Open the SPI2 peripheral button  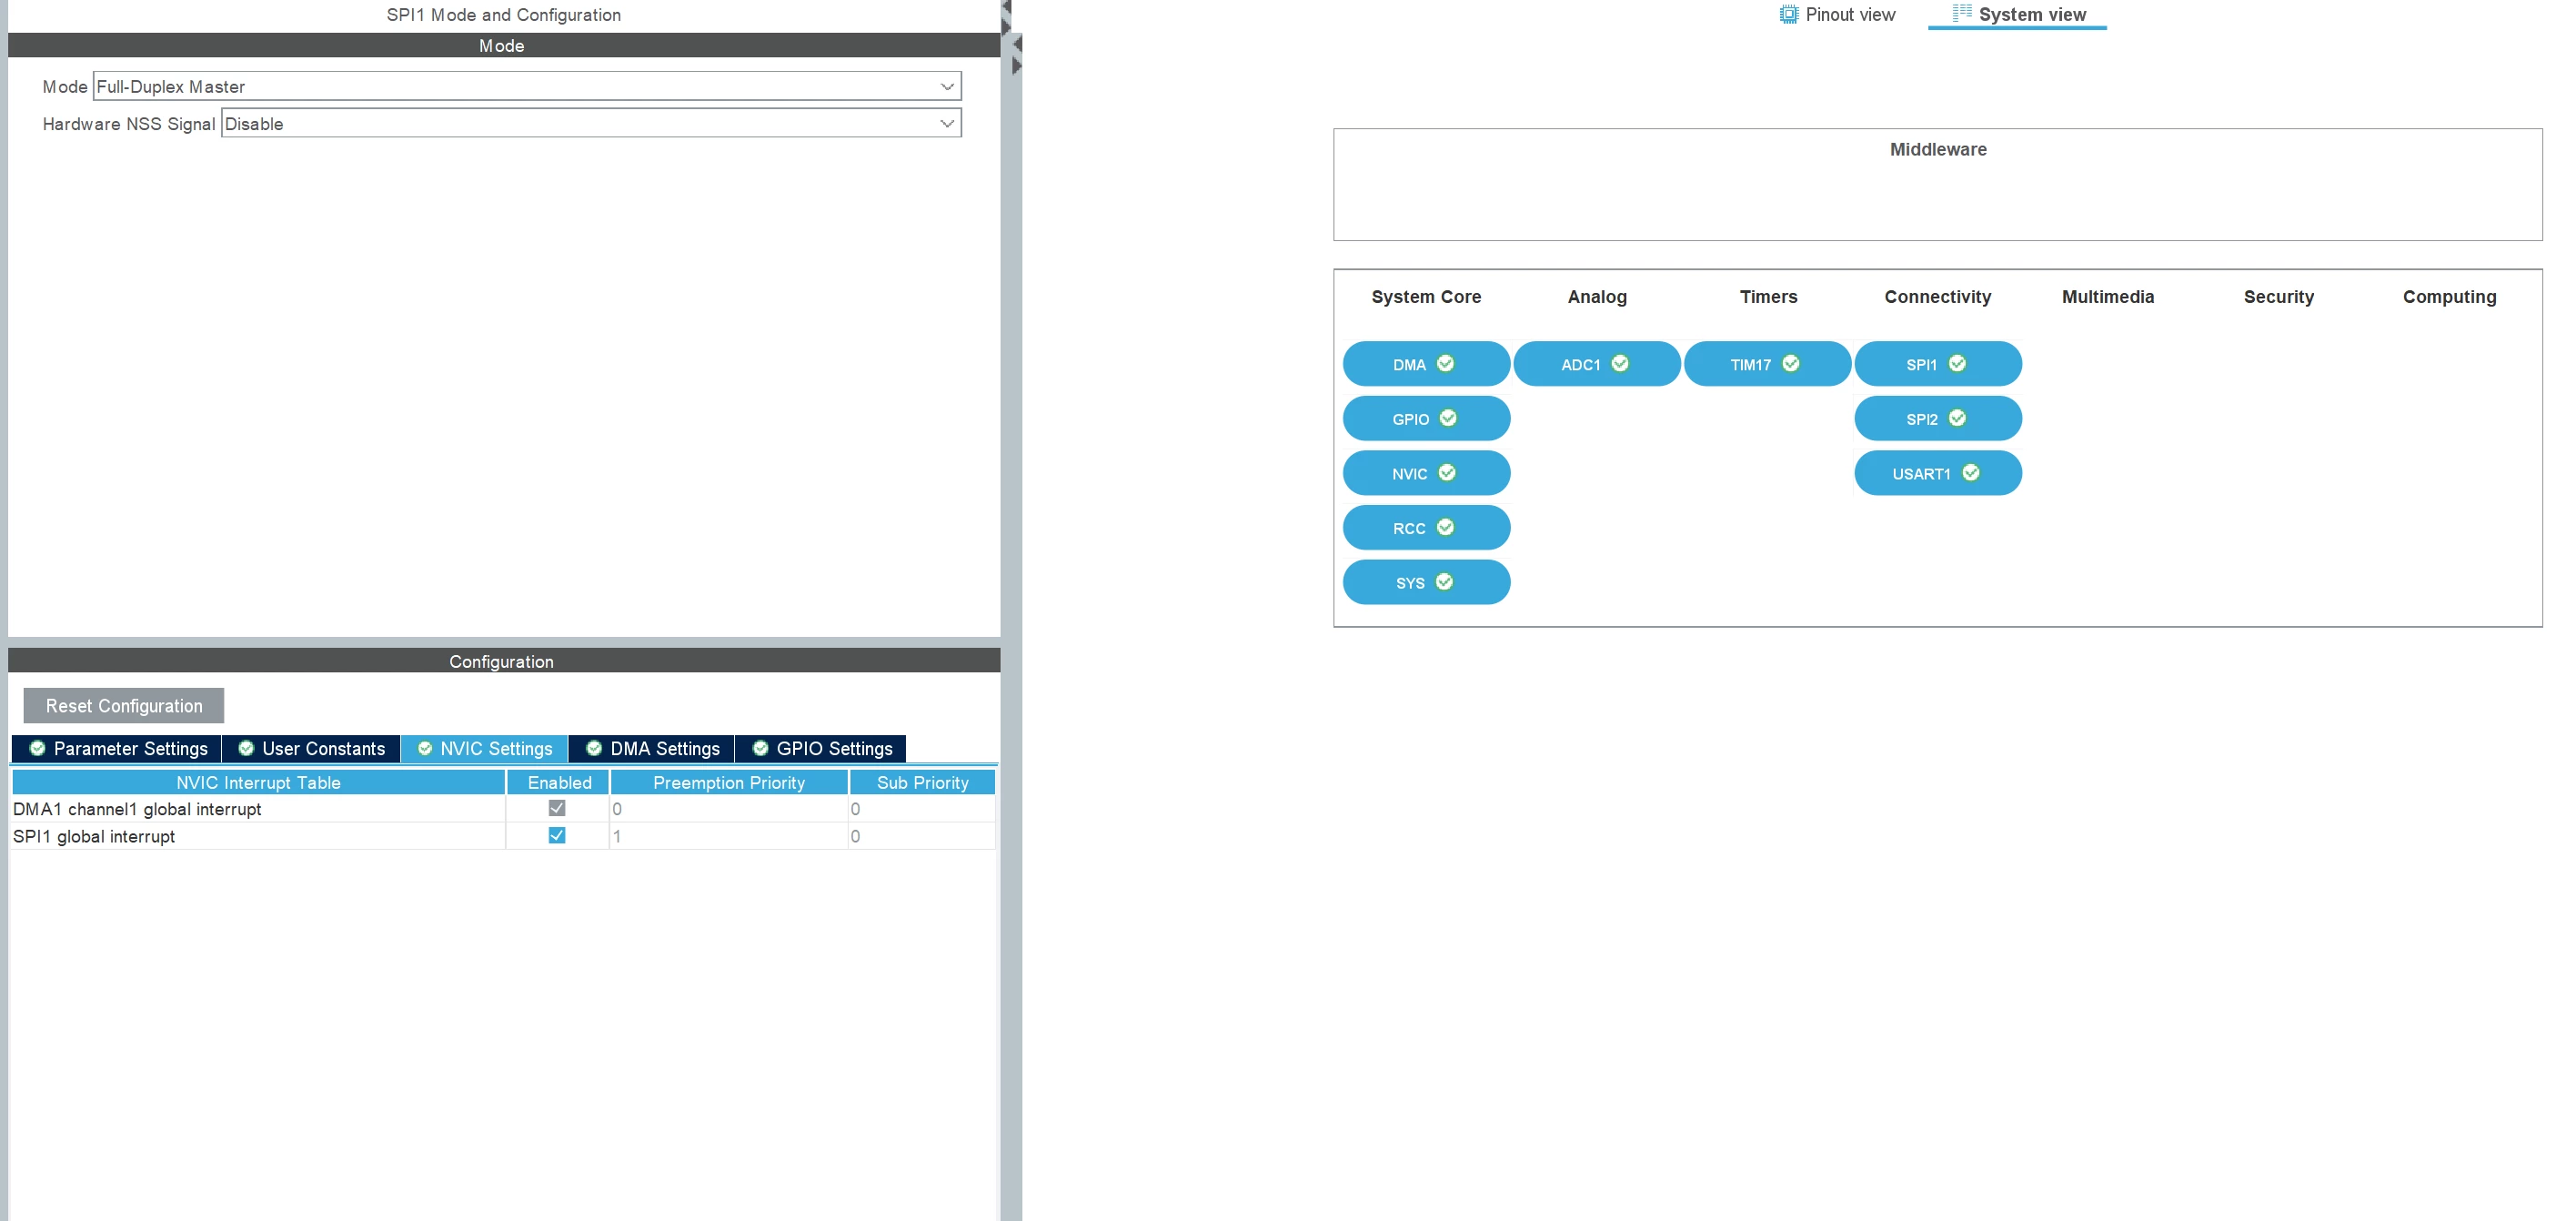(1938, 419)
